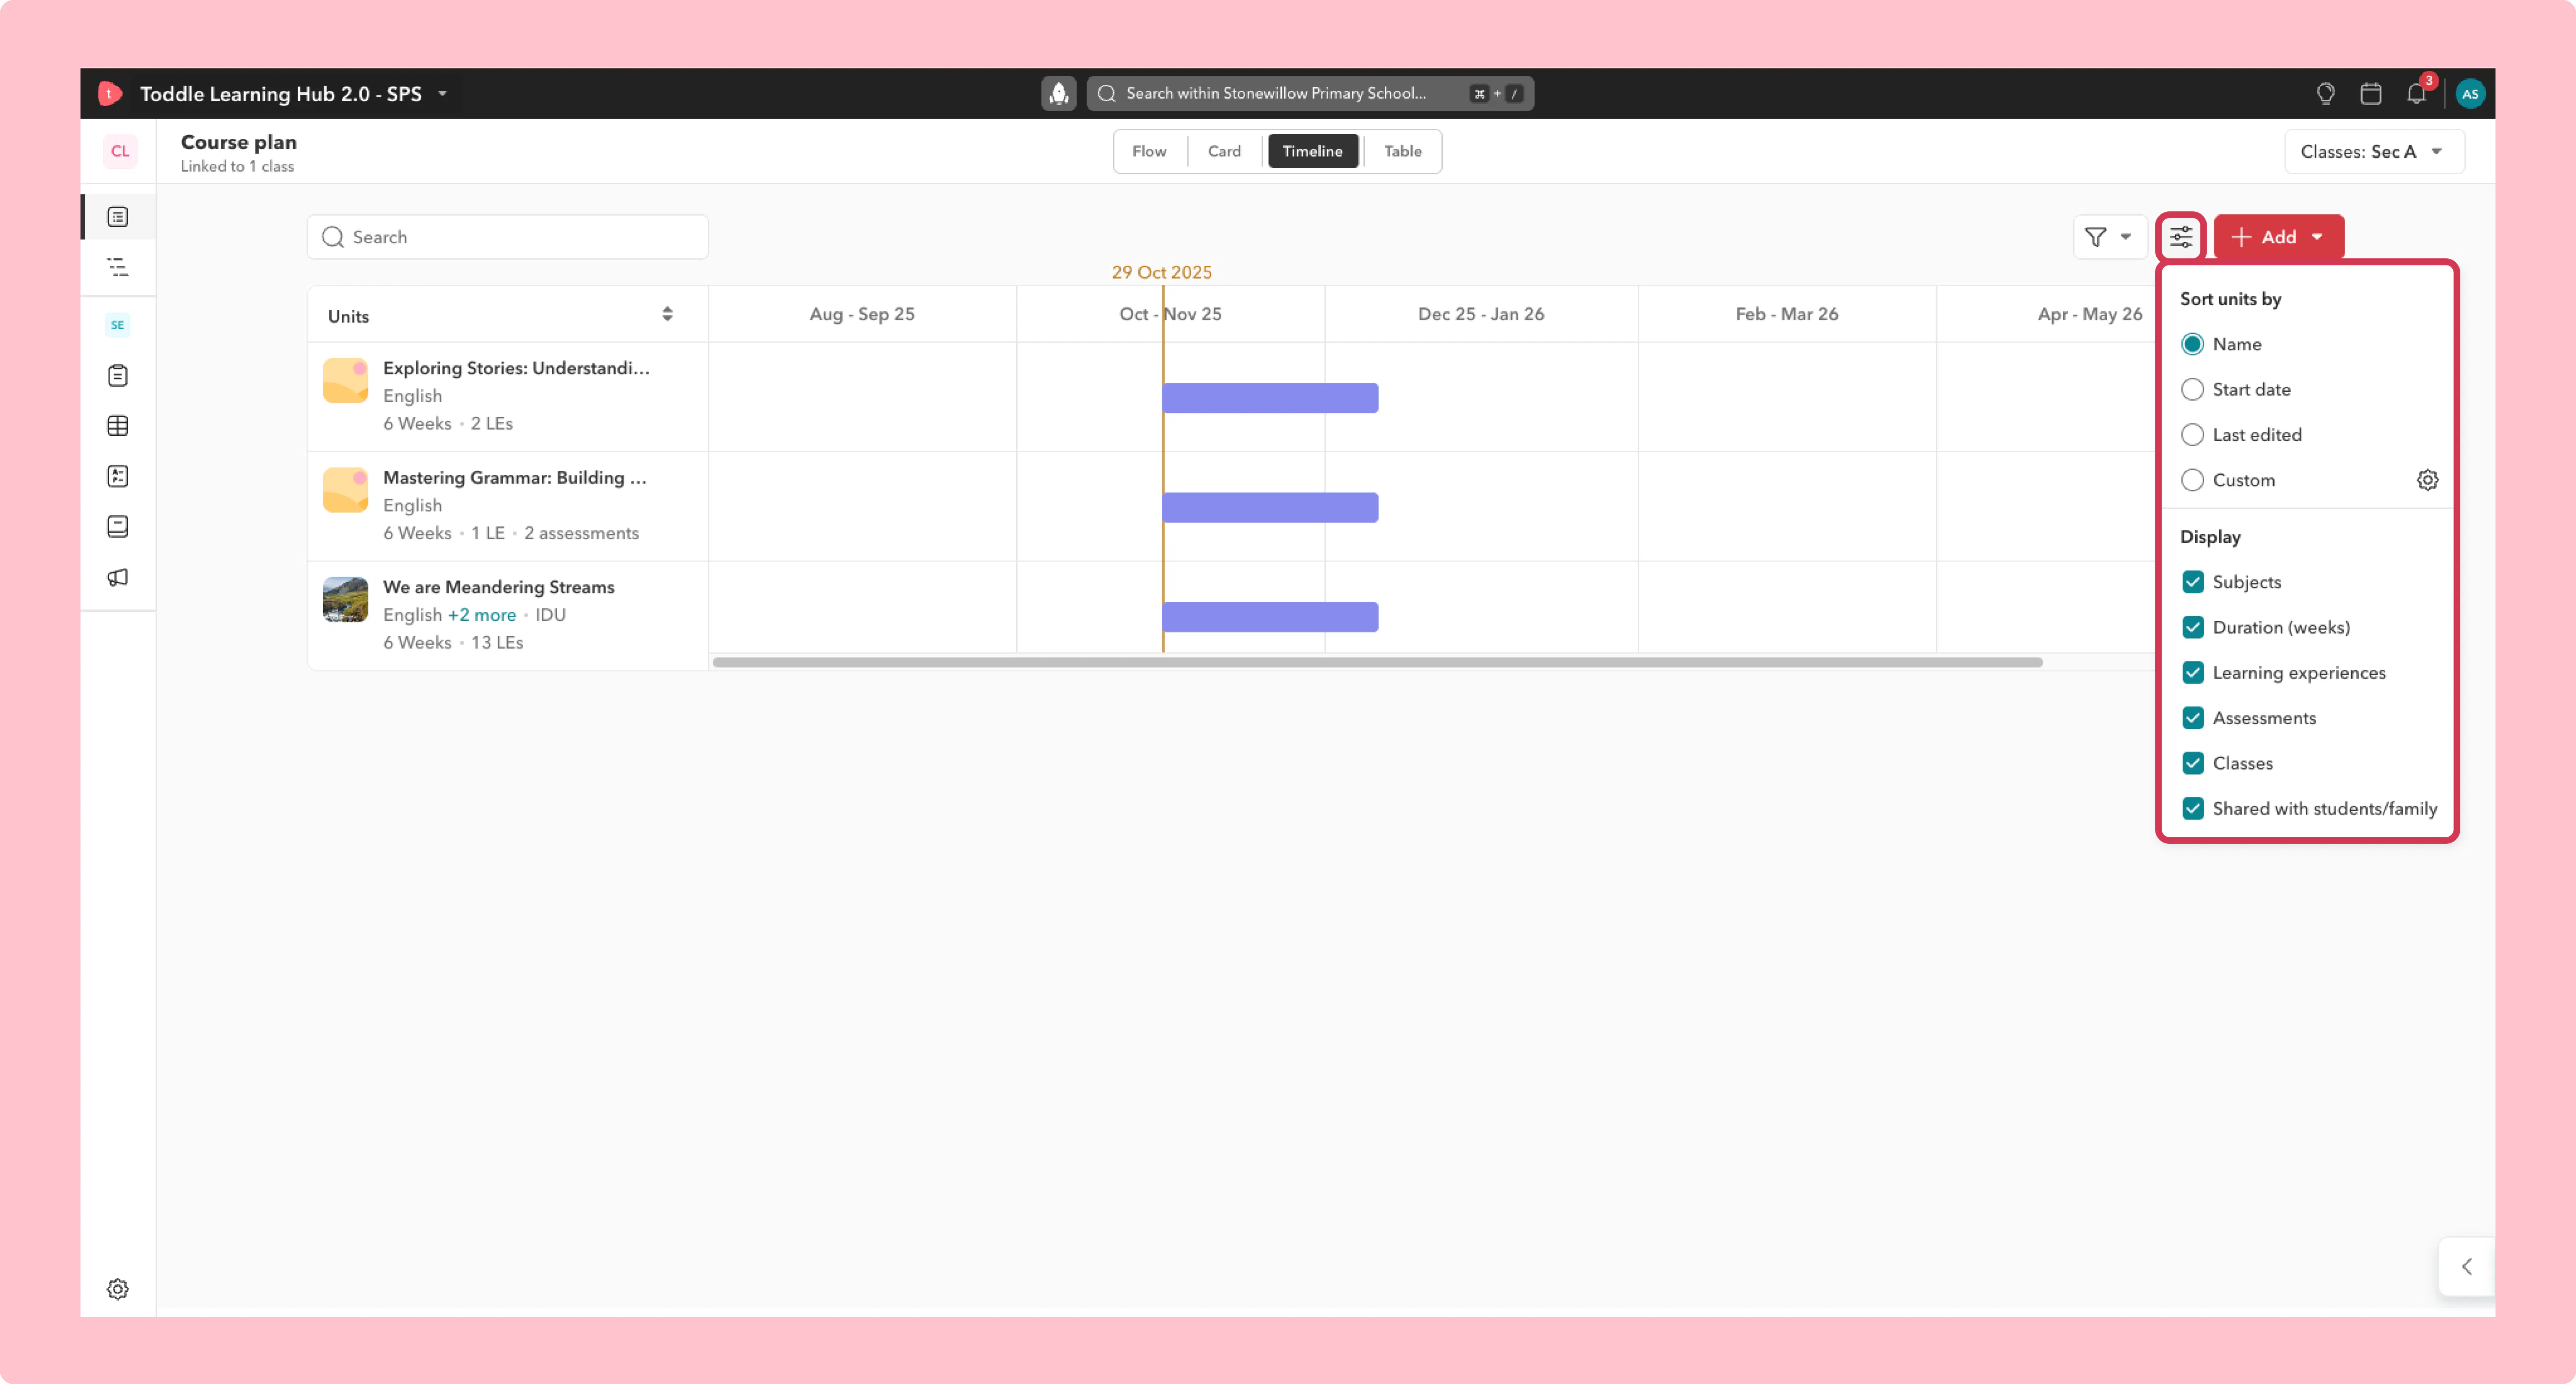This screenshot has height=1384, width=2576.
Task: Open the settings gear in sidebar
Action: point(118,1289)
